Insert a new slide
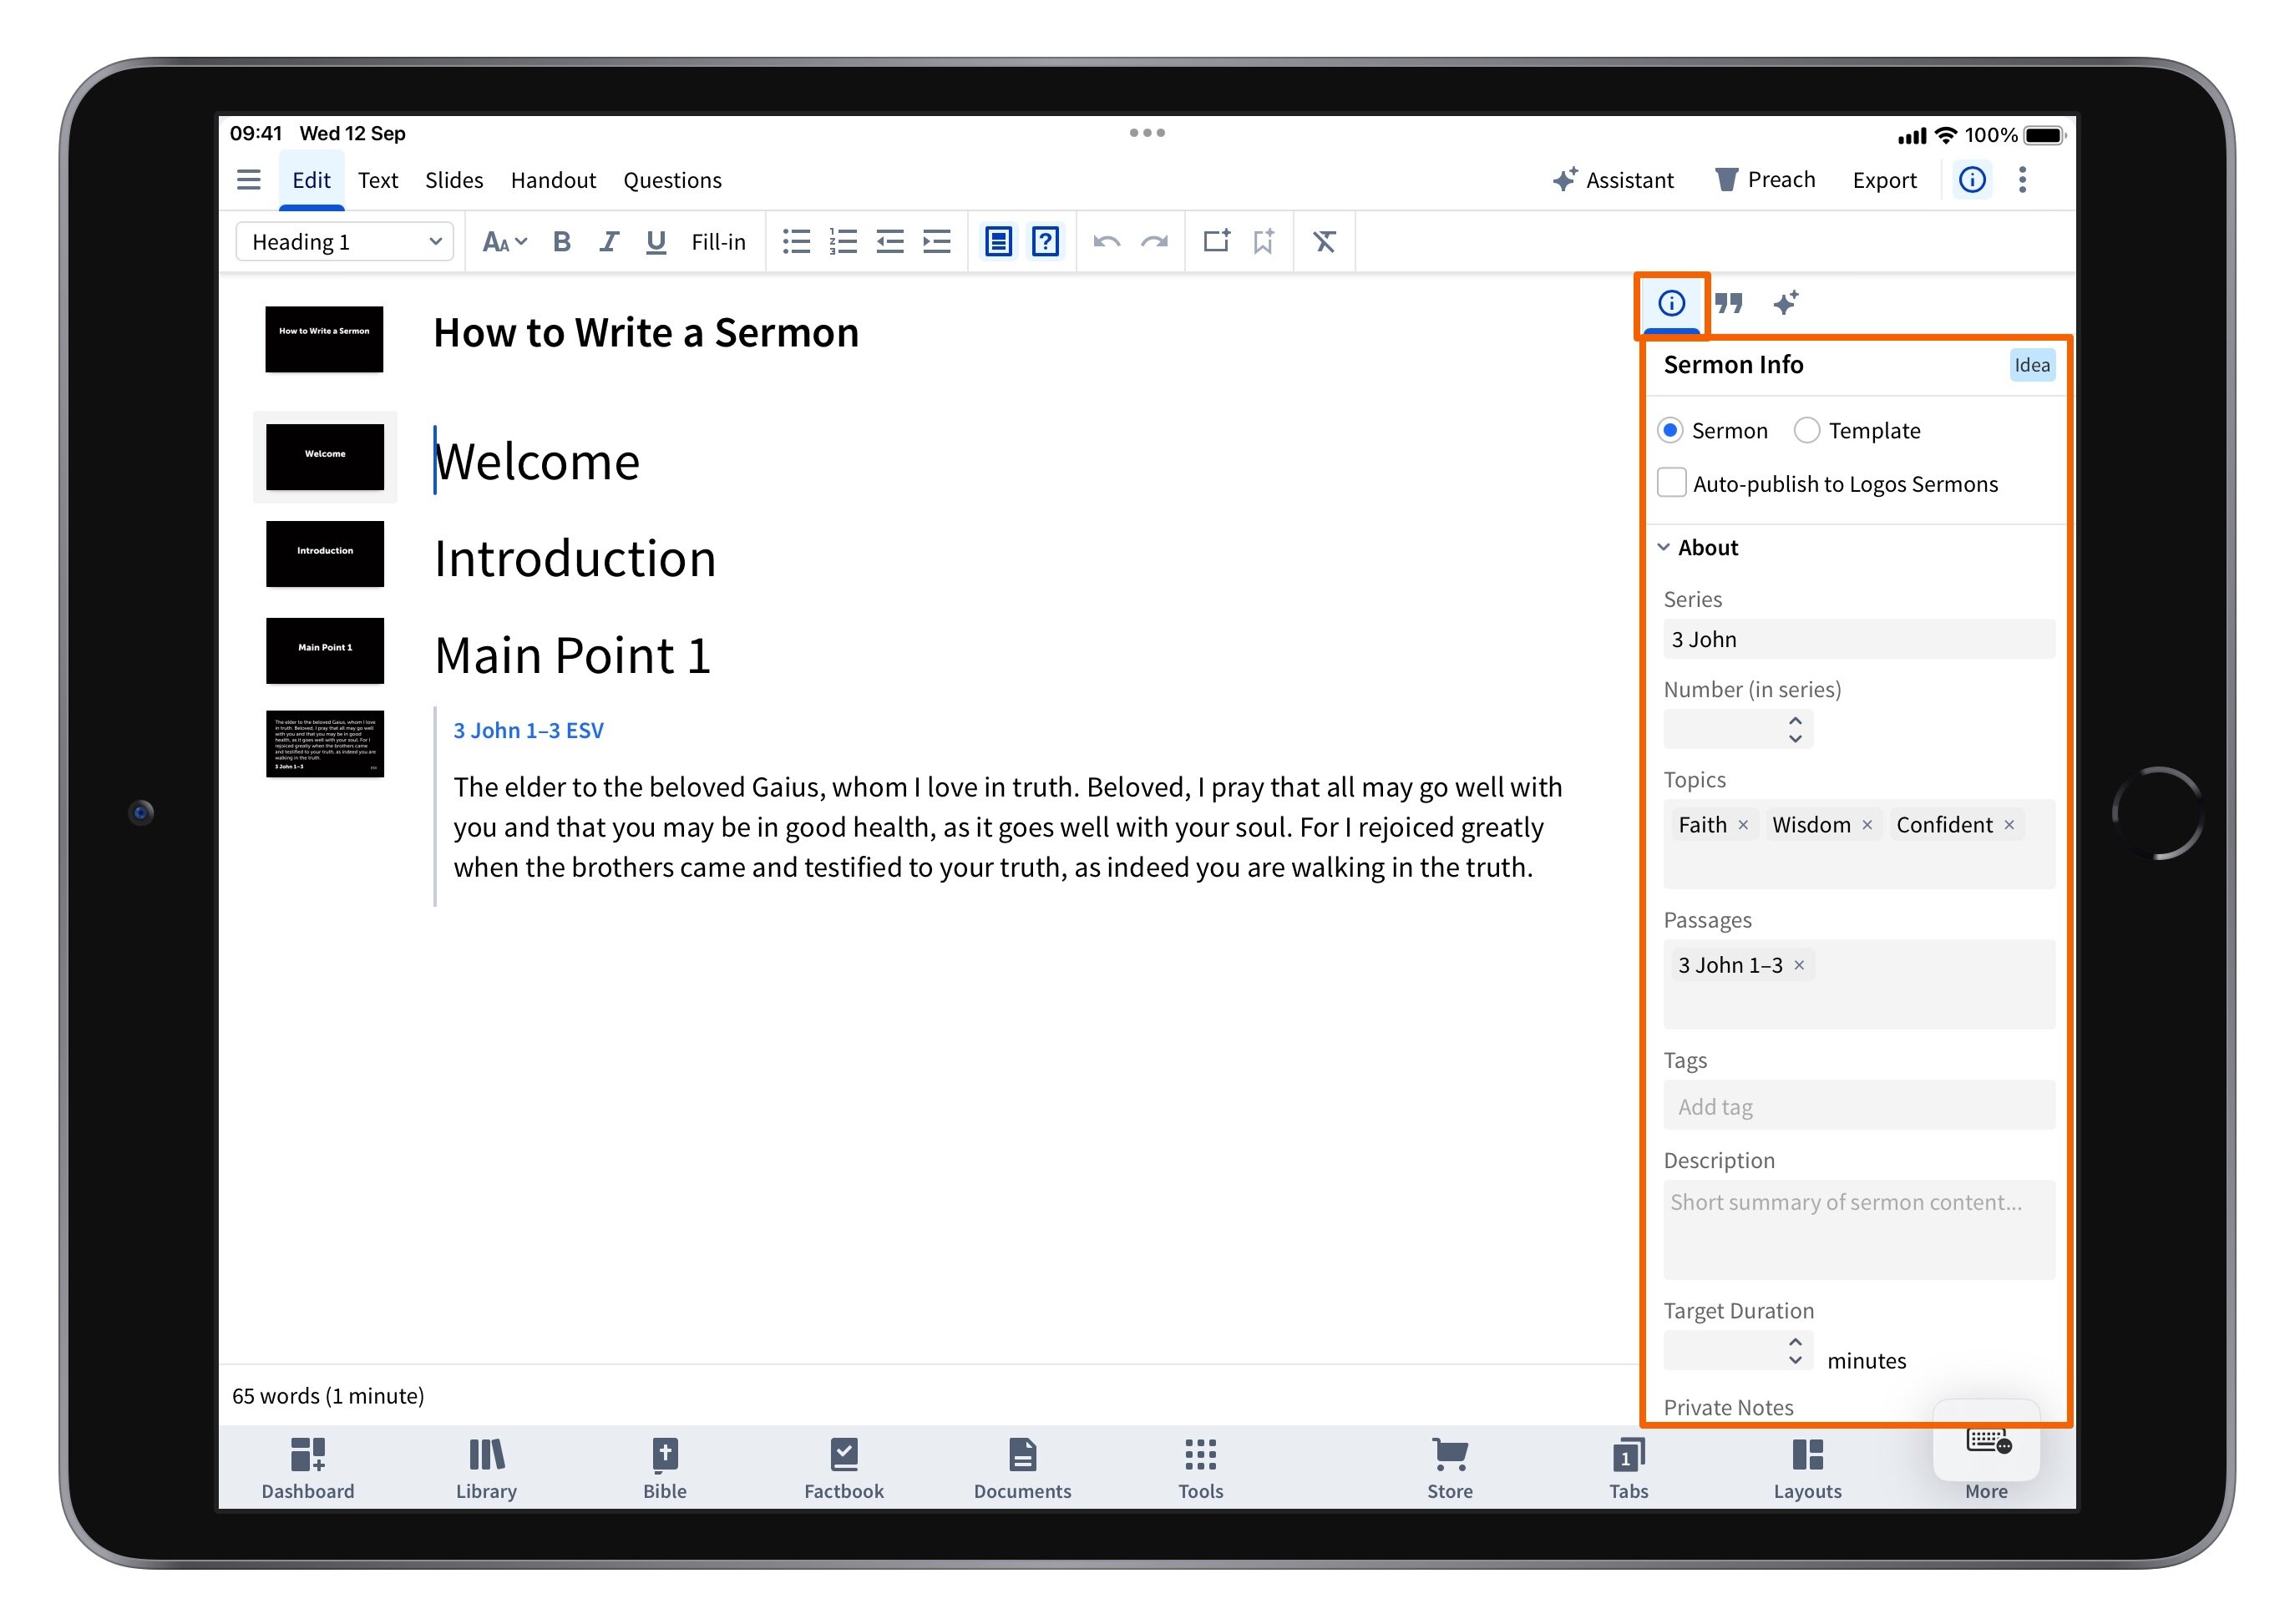This screenshot has width=2295, height=1624. coord(1216,241)
